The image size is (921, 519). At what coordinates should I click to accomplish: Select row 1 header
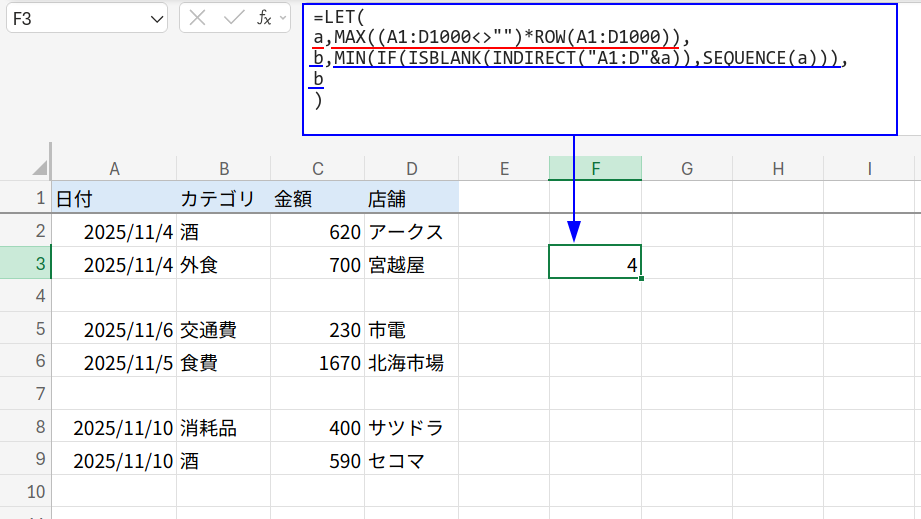coord(26,197)
